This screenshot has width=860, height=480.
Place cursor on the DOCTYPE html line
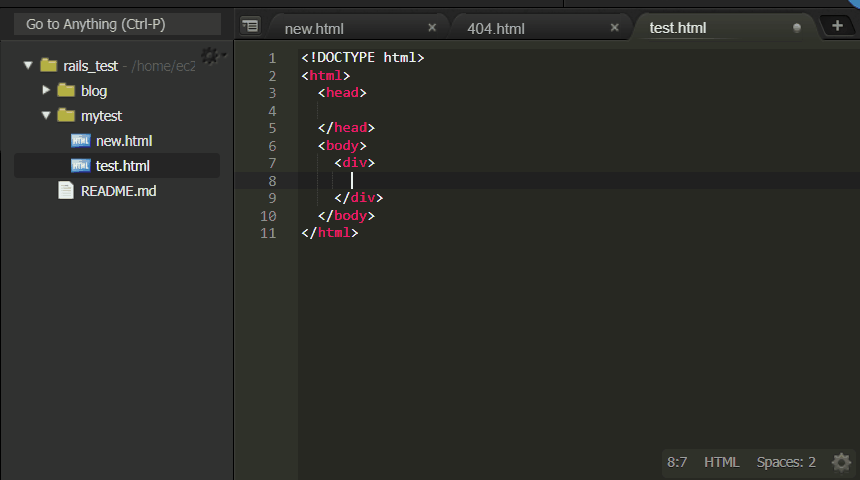(x=363, y=58)
